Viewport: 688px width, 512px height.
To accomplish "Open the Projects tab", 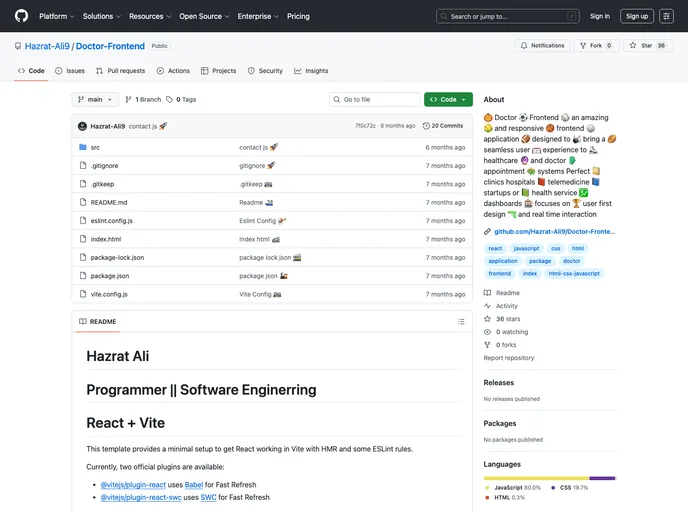I will [x=219, y=71].
